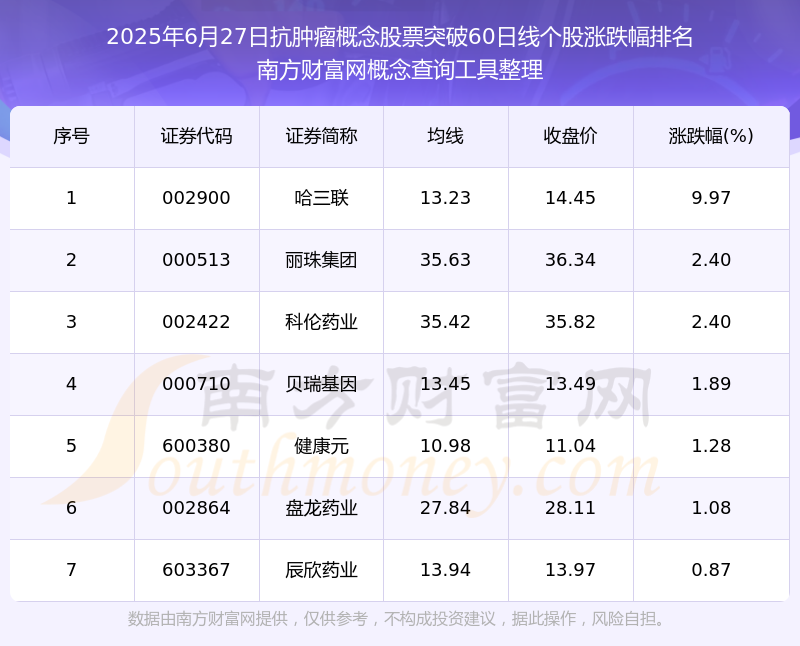
Task: Select stock code 000710
Action: (196, 384)
